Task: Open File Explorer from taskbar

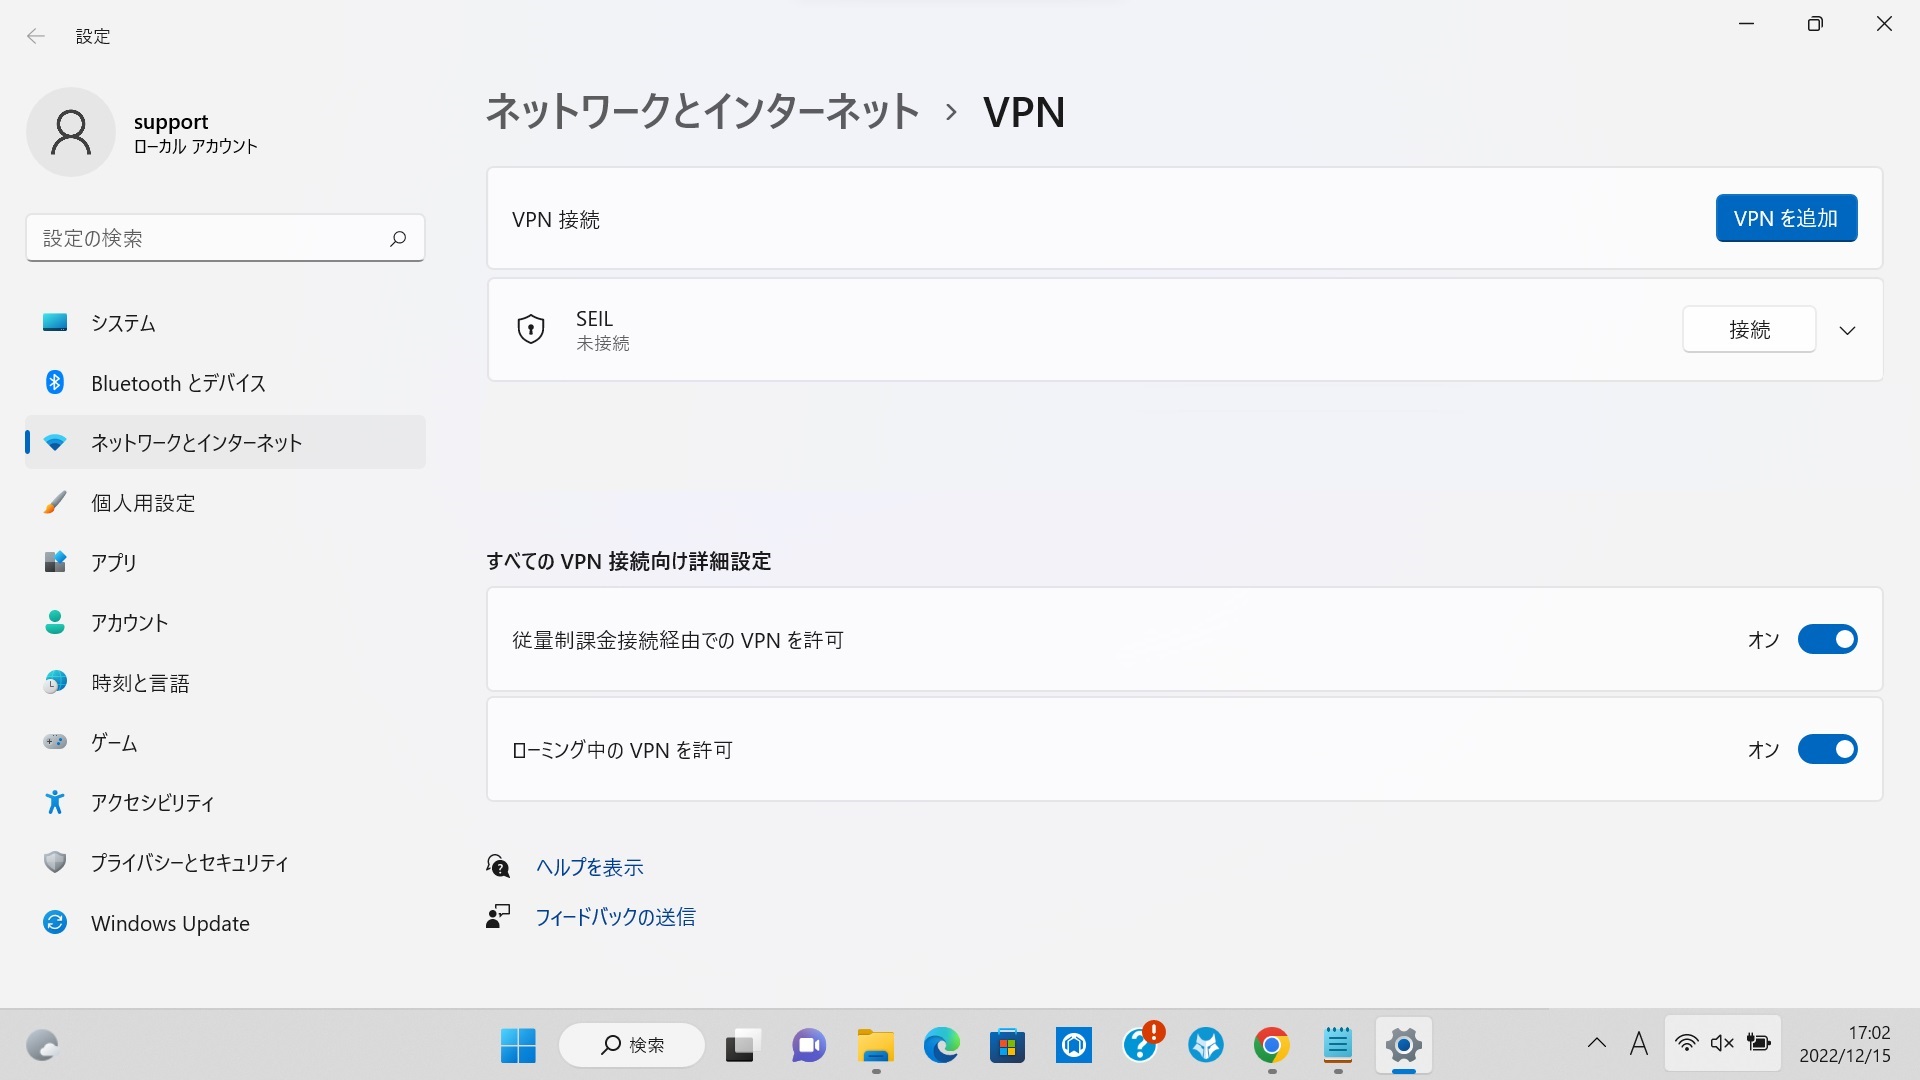Action: tap(875, 1046)
